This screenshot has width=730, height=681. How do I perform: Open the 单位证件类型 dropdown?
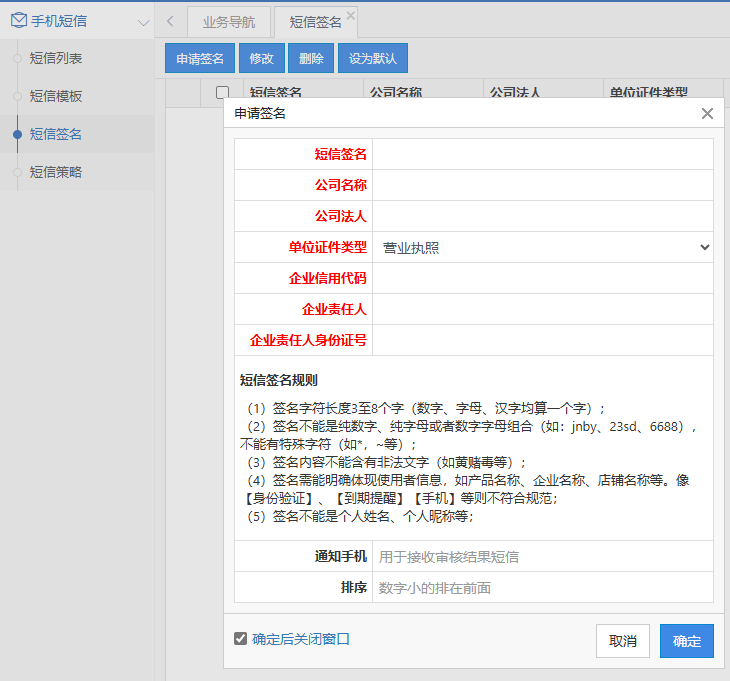(x=542, y=247)
